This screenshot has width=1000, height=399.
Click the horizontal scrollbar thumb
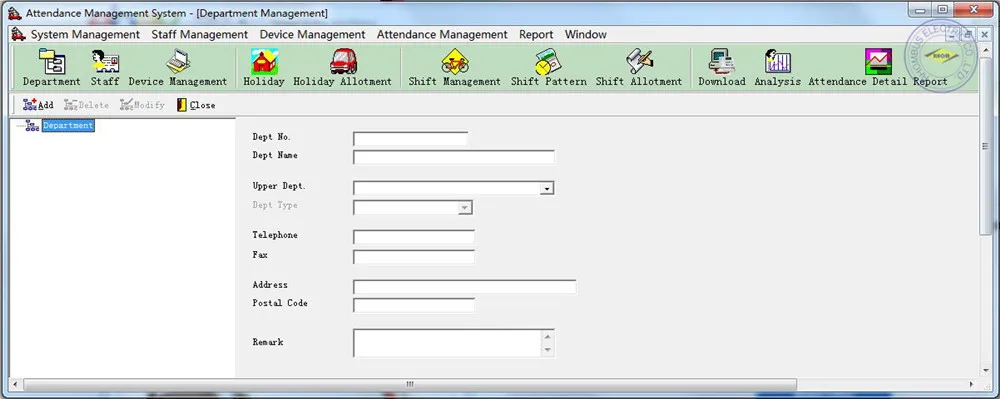tap(410, 384)
